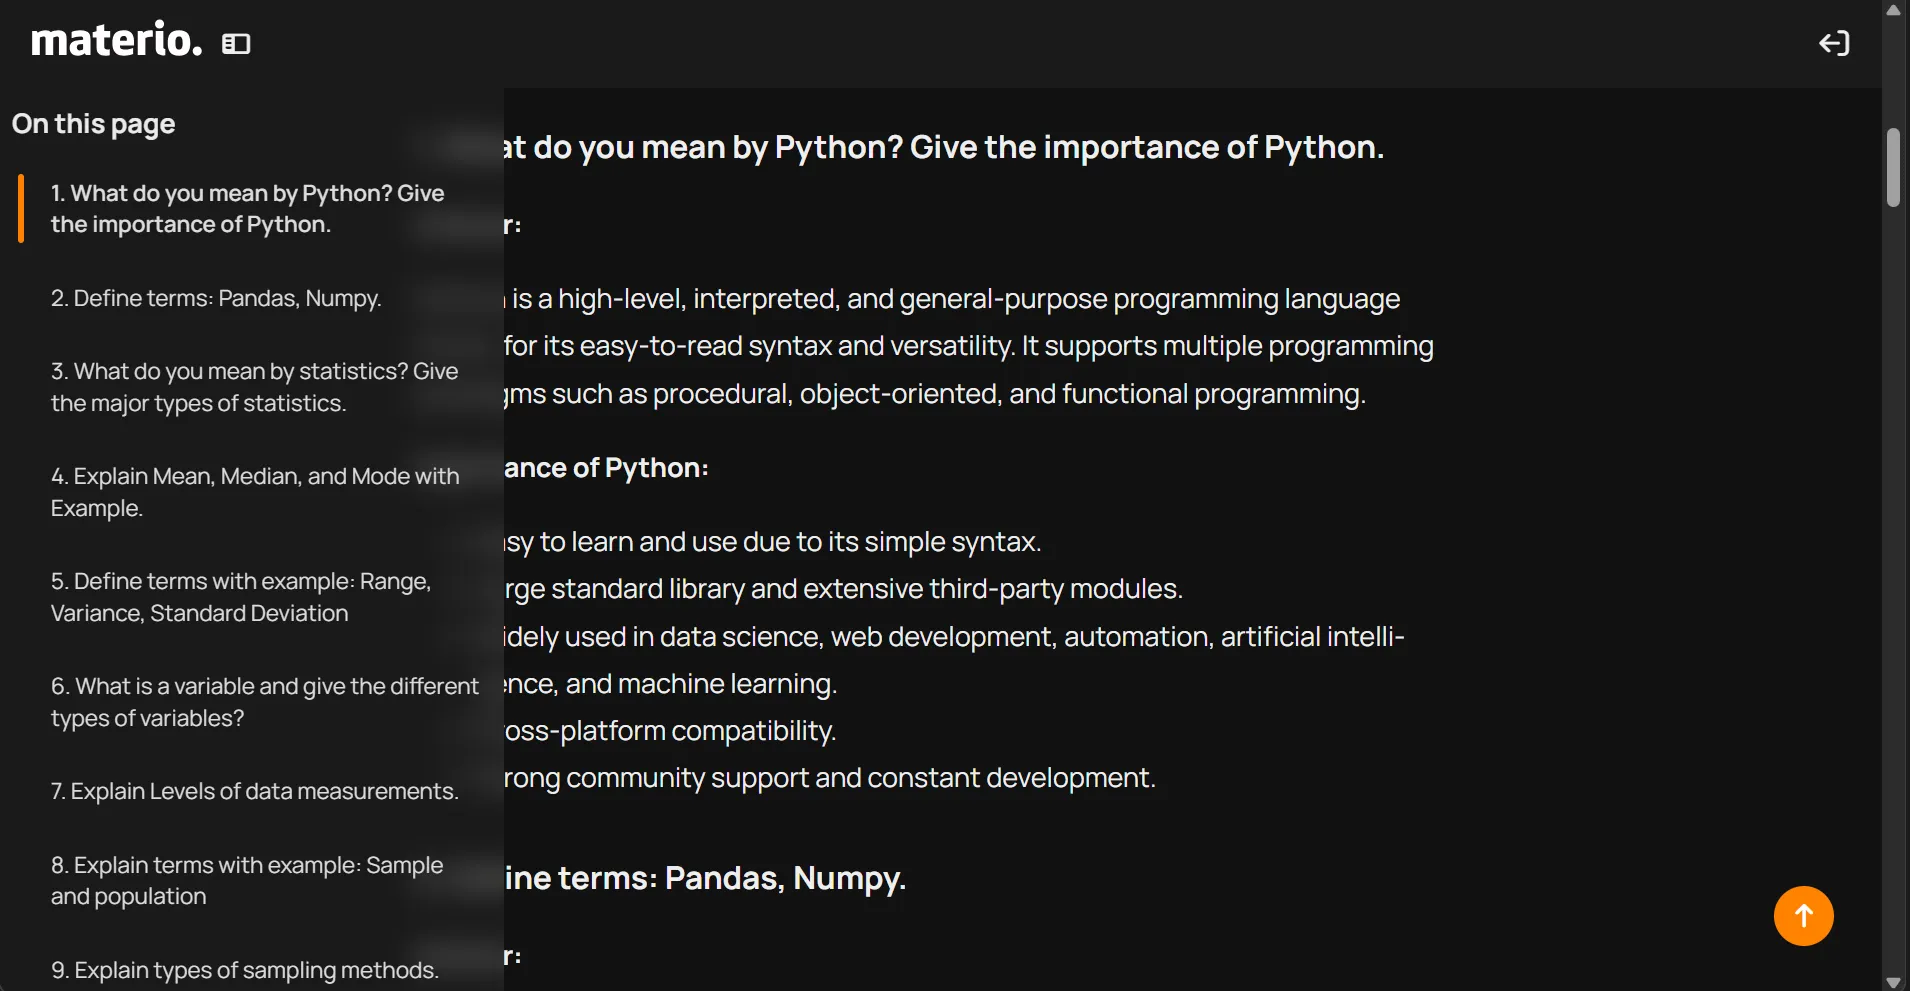Click the scrollbar up arrow
This screenshot has height=991, width=1910.
click(1893, 10)
